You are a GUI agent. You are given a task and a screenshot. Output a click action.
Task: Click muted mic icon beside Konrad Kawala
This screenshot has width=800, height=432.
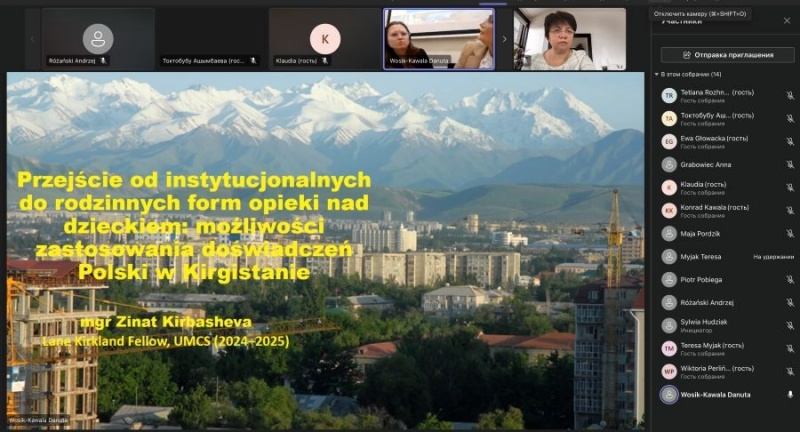pyautogui.click(x=789, y=210)
